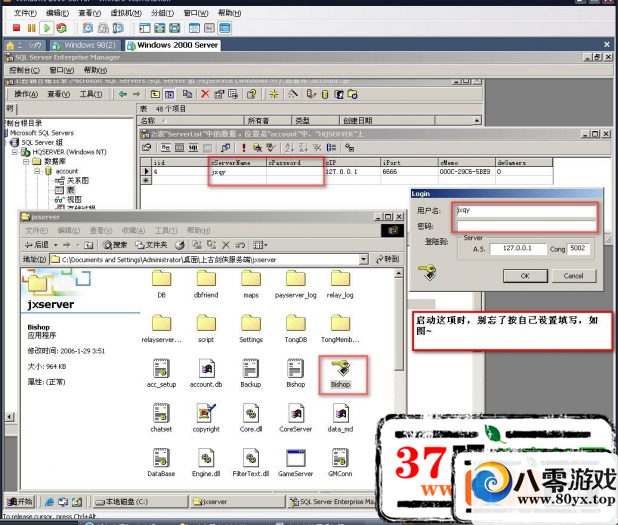618x525 pixels.
Task: Click Cancel in the Login dialog
Action: [573, 276]
